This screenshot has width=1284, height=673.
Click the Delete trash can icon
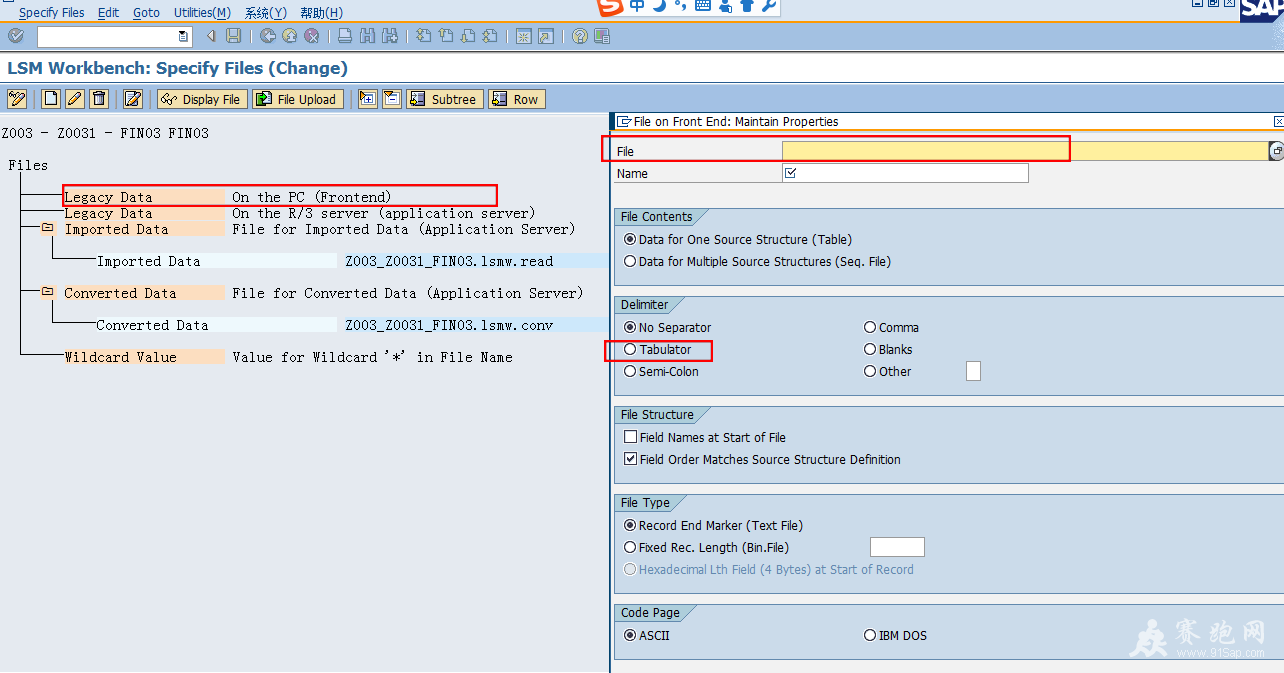tap(99, 99)
